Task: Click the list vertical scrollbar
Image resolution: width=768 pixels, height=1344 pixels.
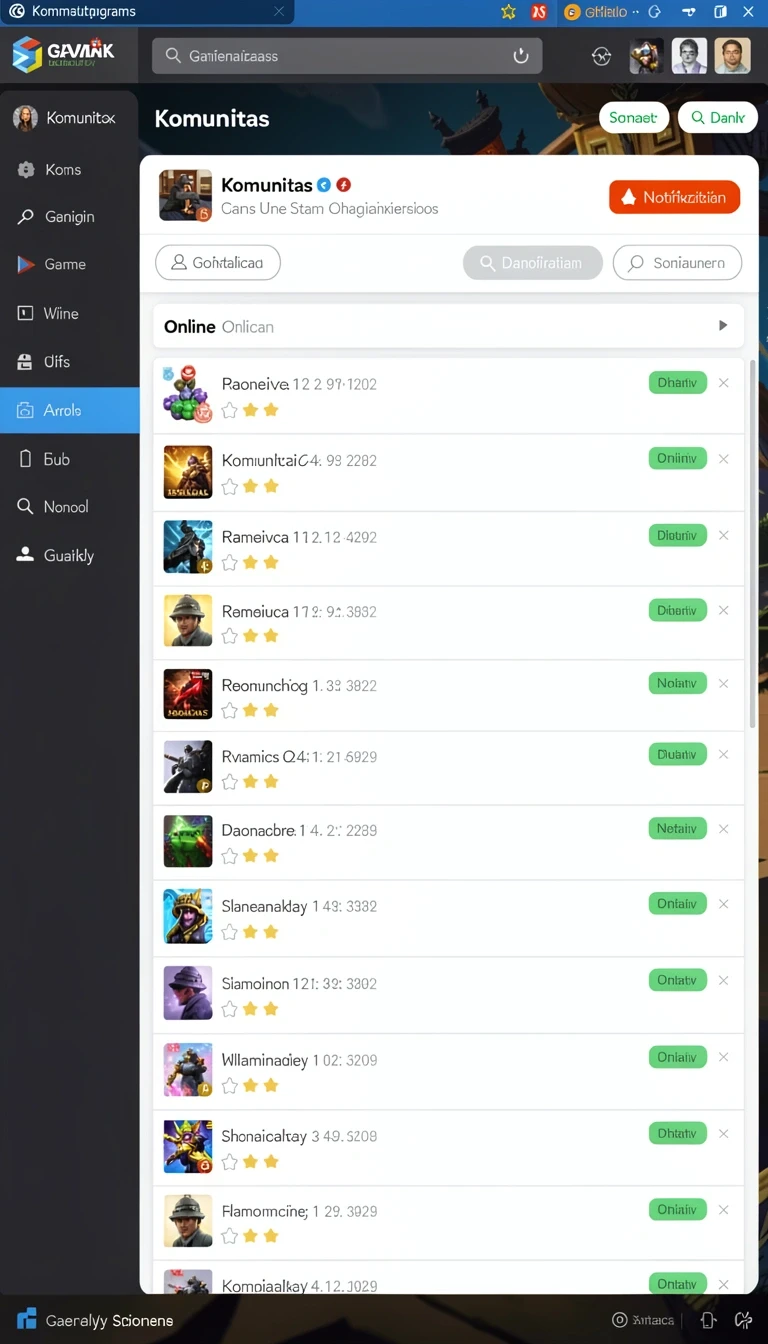Action: pyautogui.click(x=752, y=545)
